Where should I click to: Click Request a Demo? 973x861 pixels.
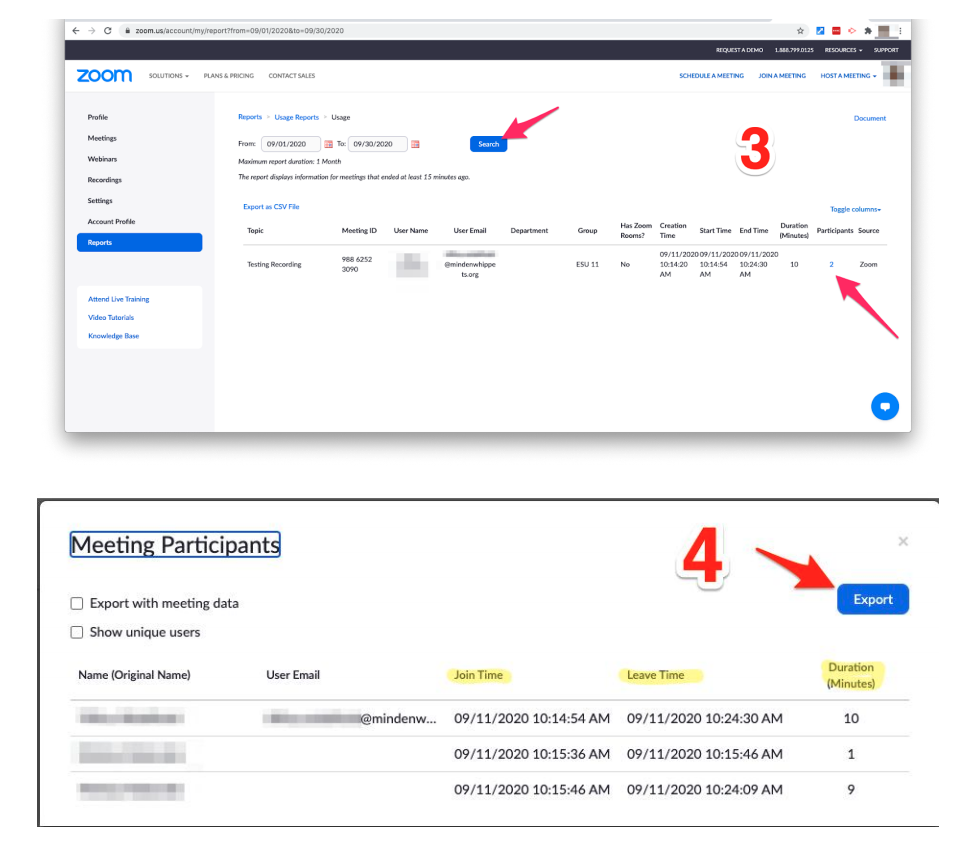click(x=739, y=50)
